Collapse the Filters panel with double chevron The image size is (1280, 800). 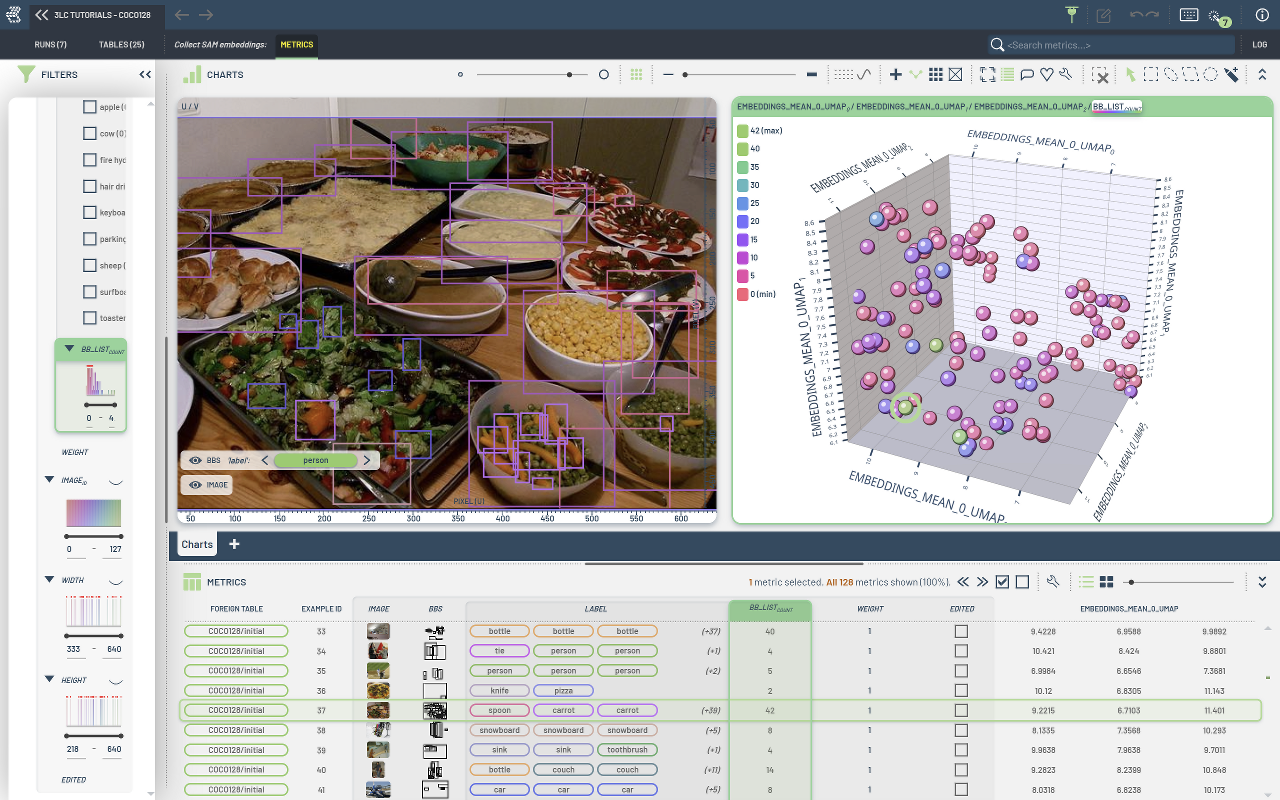coord(145,75)
